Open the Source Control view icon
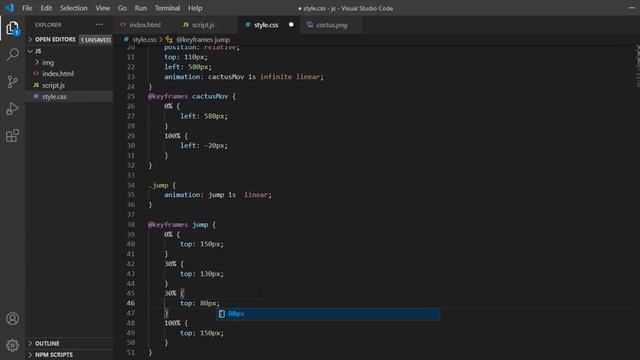Screen dimensions: 640x360 point(12,81)
